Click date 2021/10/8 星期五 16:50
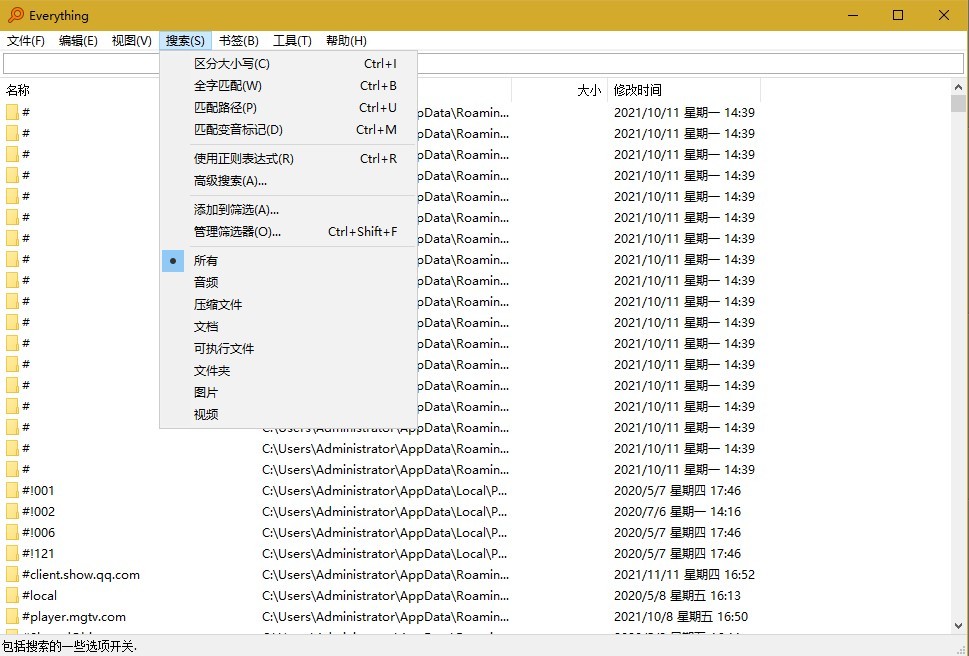The image size is (969, 656). click(x=680, y=616)
